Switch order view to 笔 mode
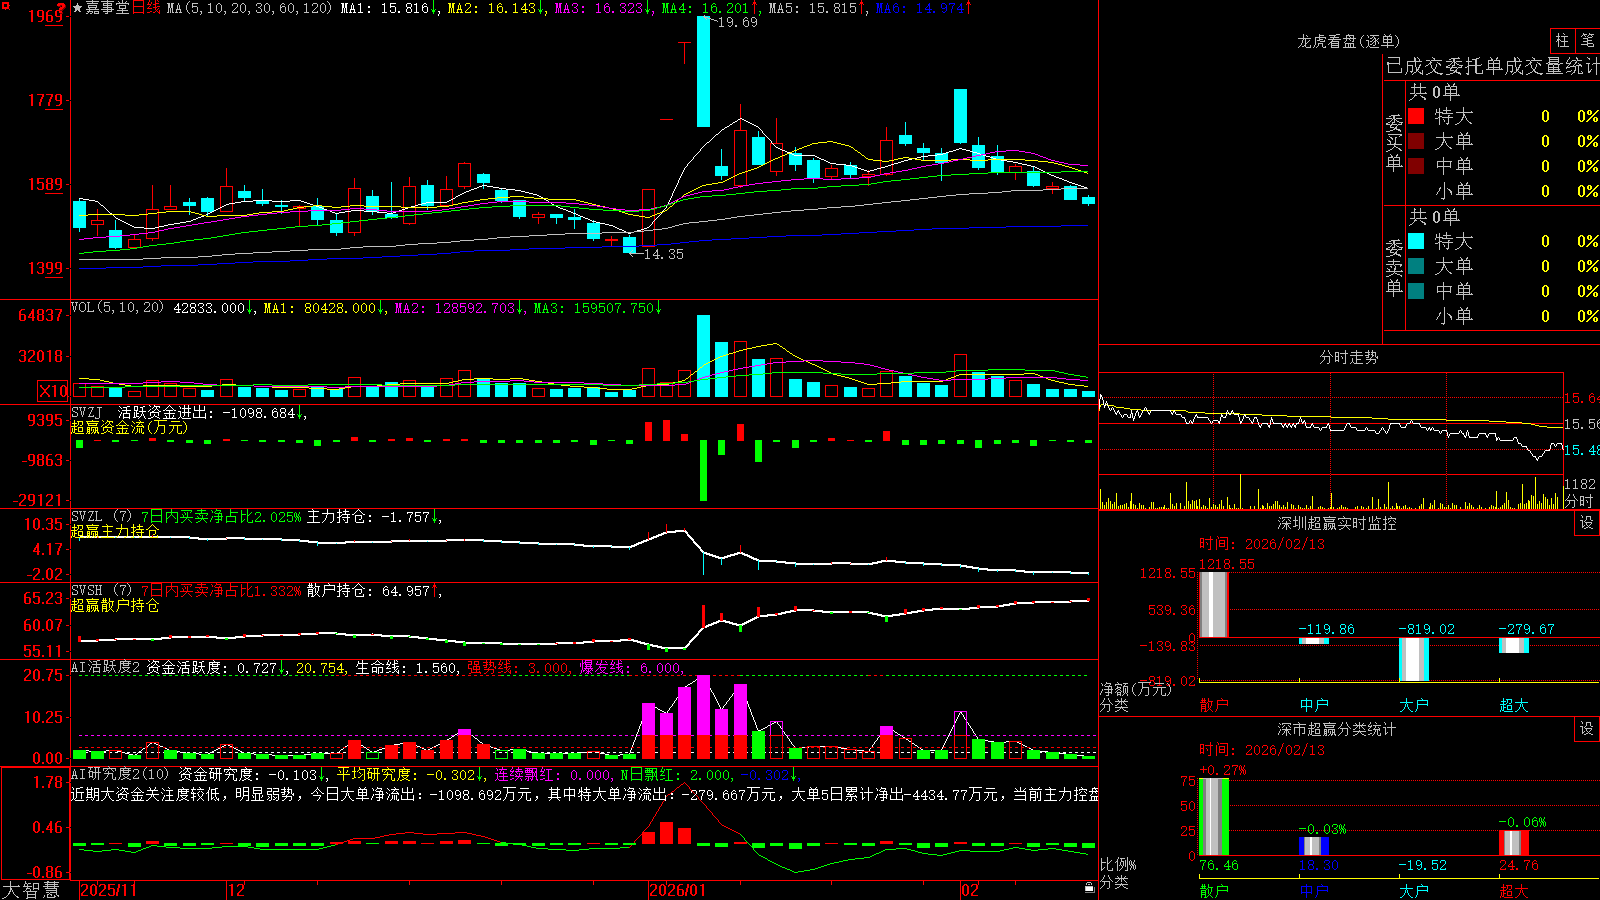Image resolution: width=1600 pixels, height=900 pixels. point(1587,40)
